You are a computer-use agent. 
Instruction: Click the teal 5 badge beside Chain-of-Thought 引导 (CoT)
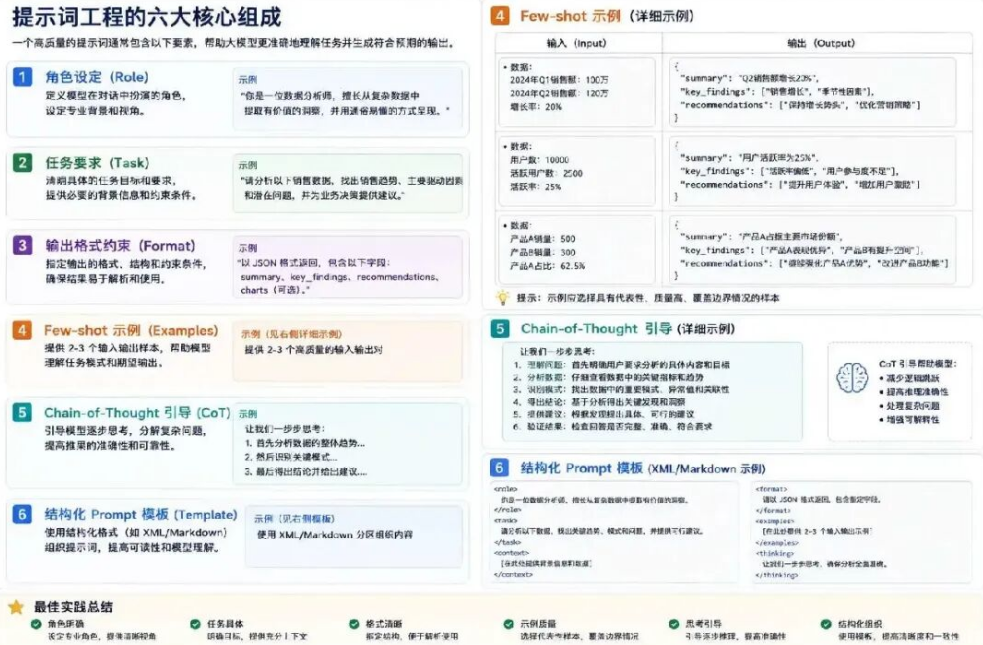[22, 412]
